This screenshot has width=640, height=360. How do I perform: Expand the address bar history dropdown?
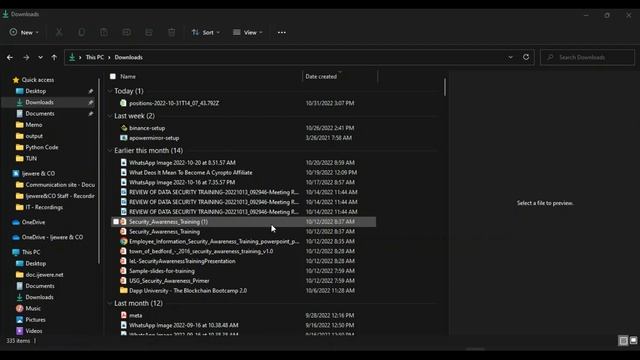click(x=510, y=58)
